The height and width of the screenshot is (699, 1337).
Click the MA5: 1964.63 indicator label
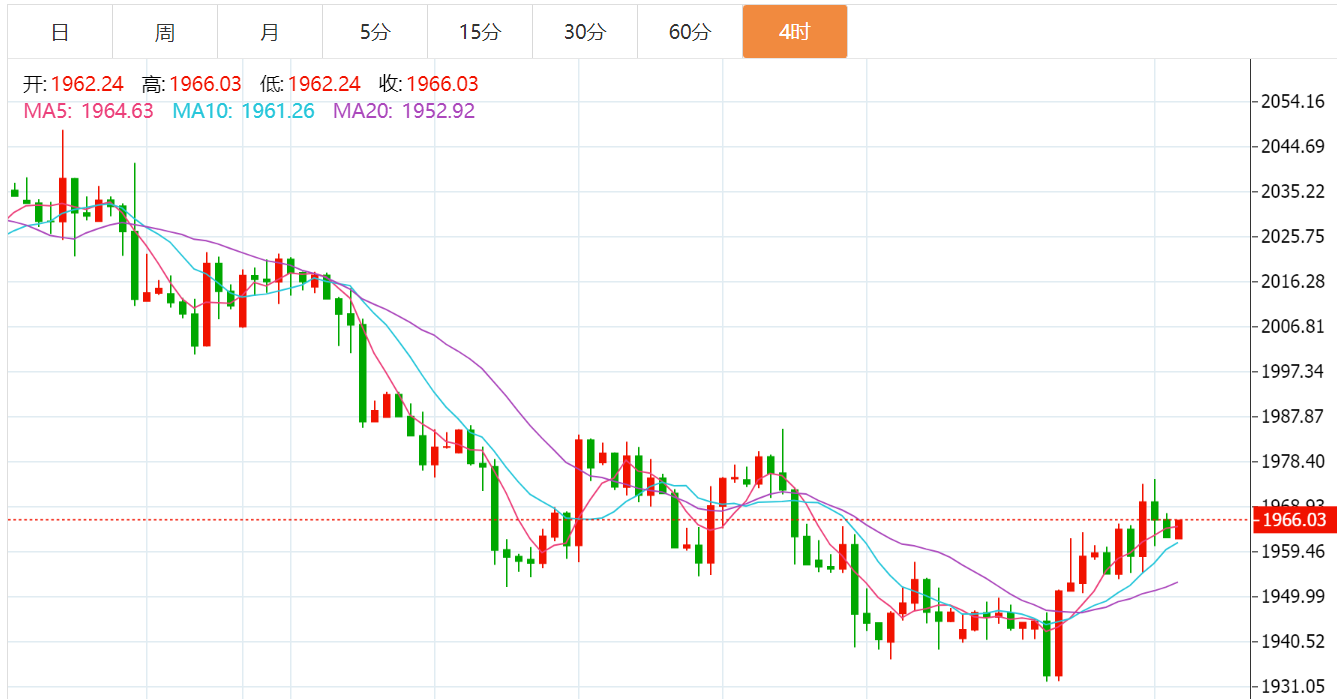89,111
